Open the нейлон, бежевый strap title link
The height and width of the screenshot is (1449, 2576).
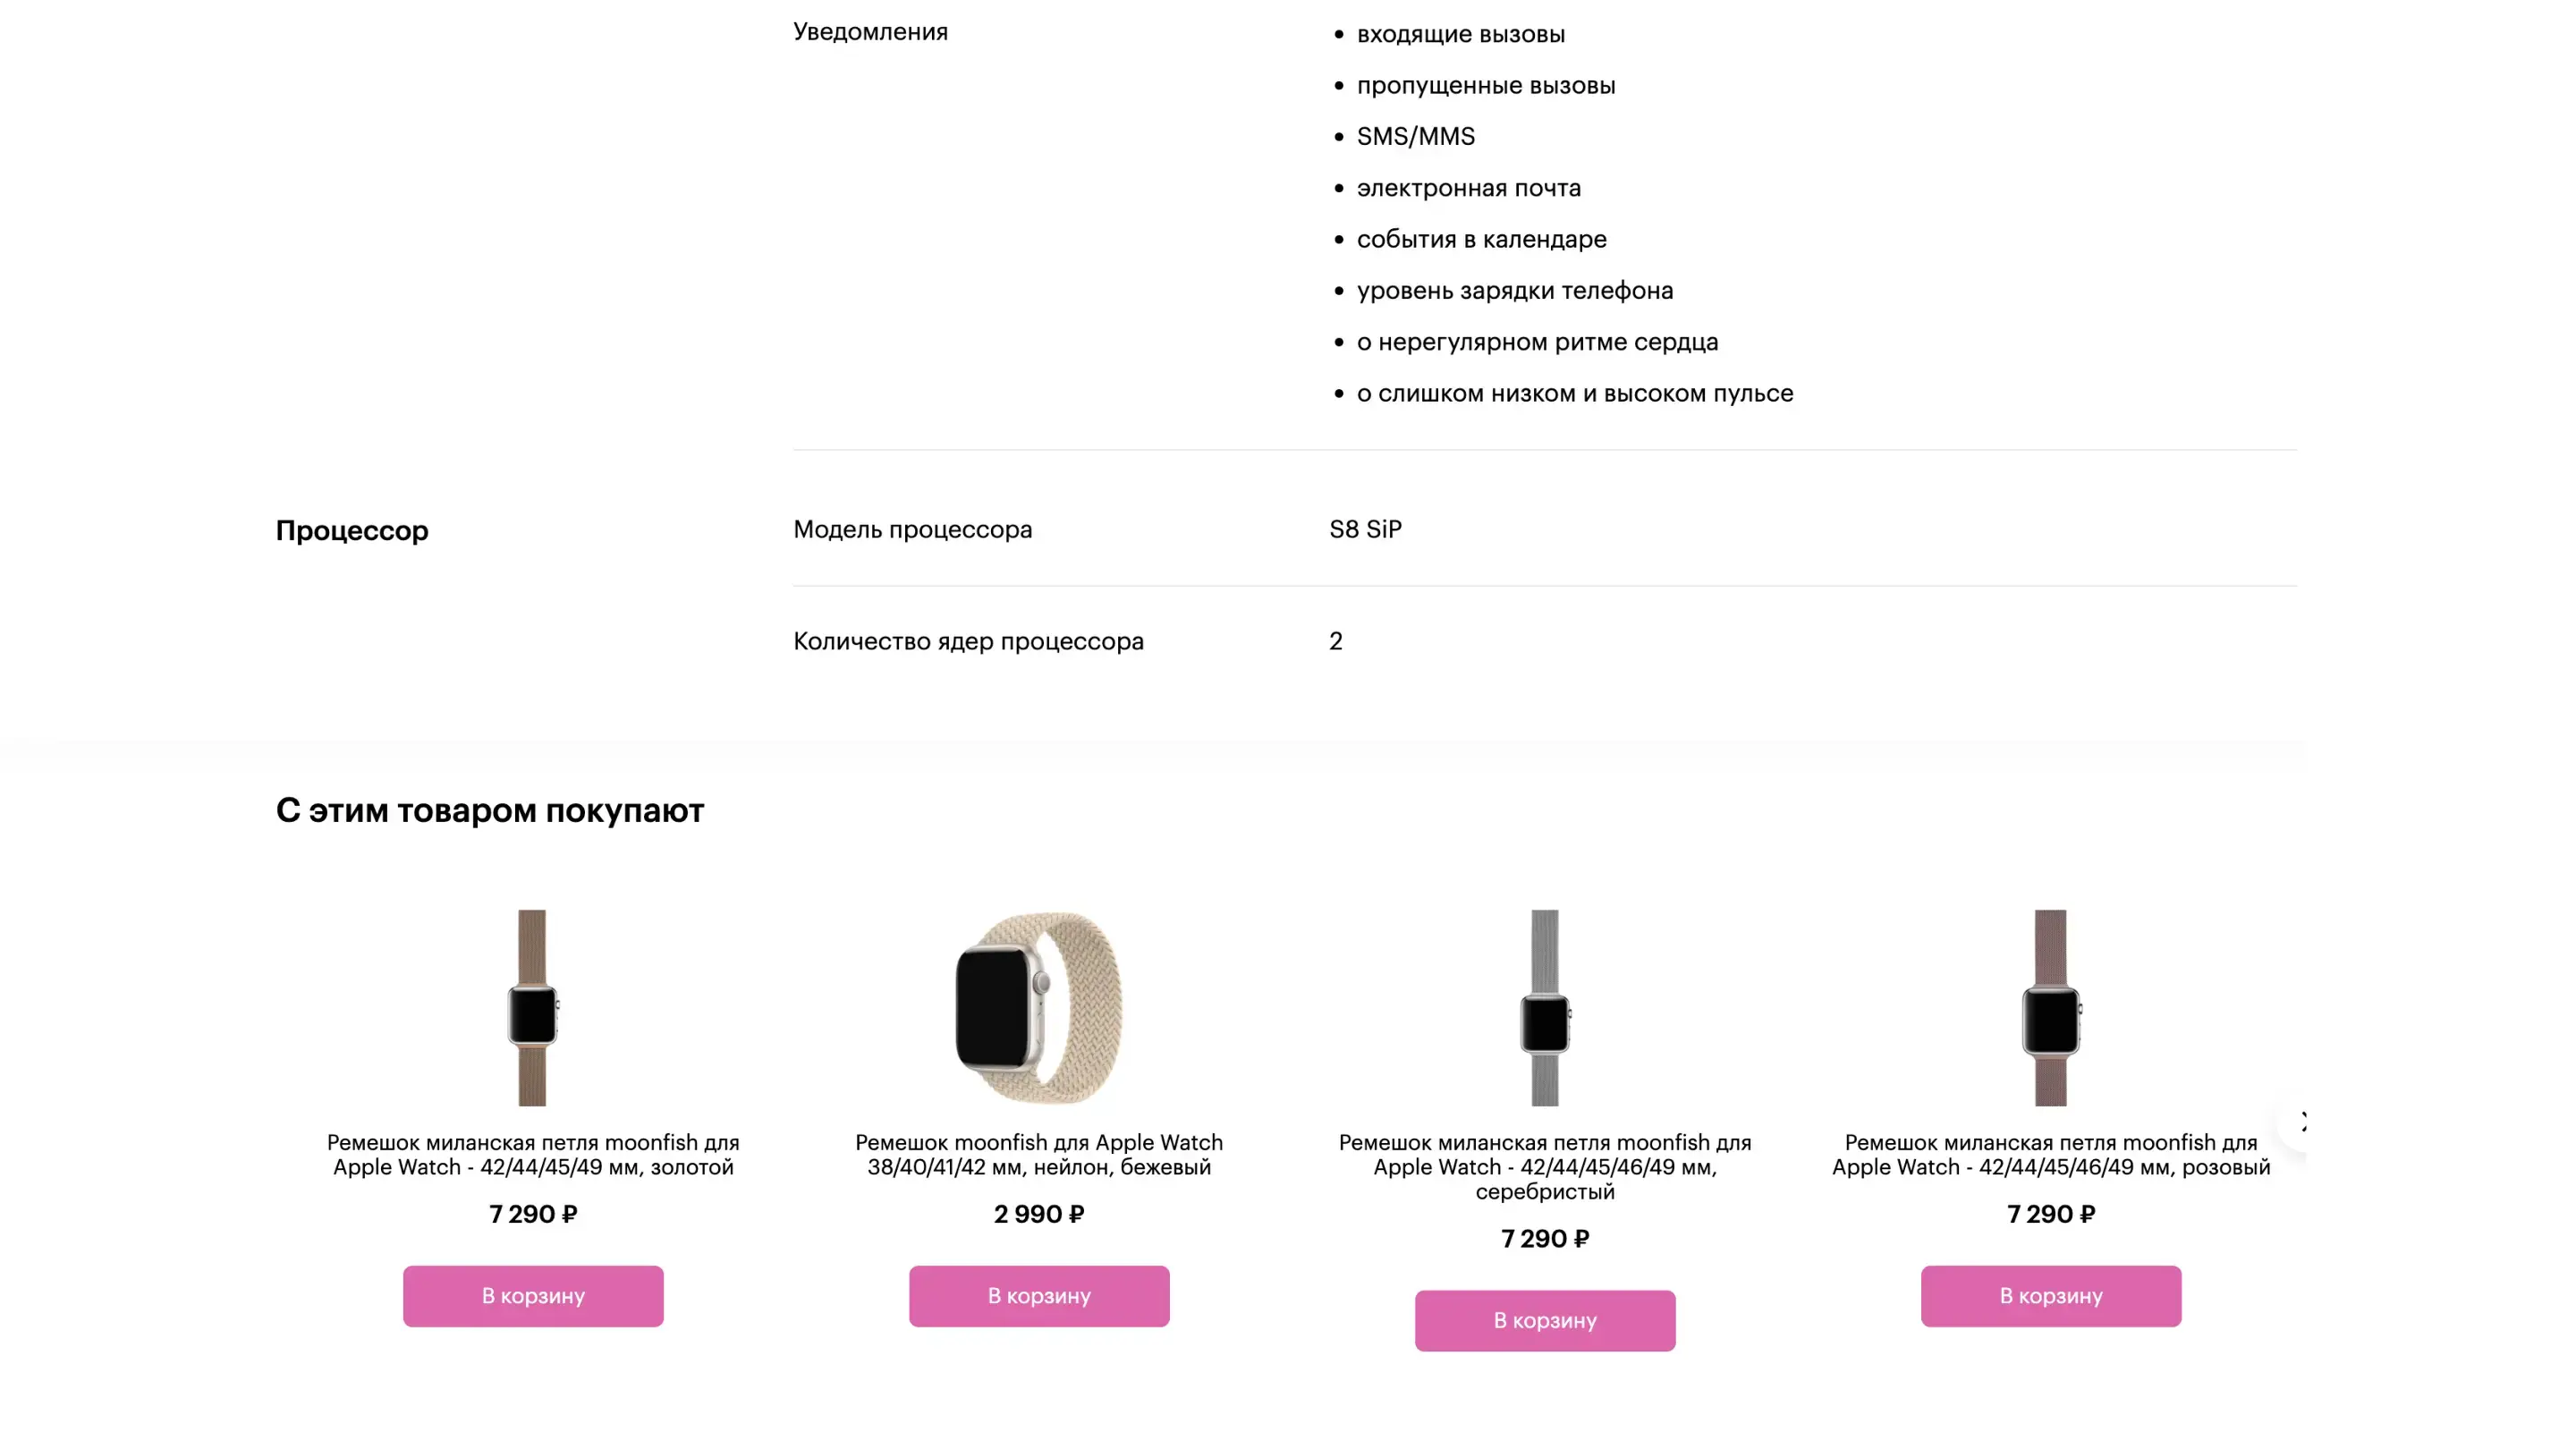[1039, 1154]
